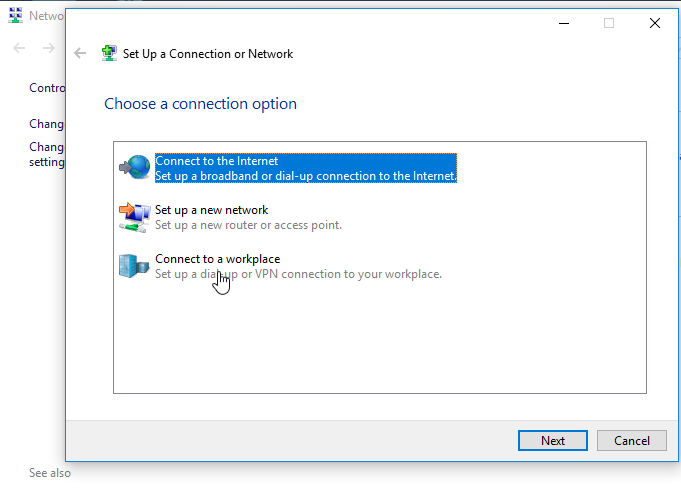
Task: Click the Change advanced sharing settings link
Action: [46, 154]
